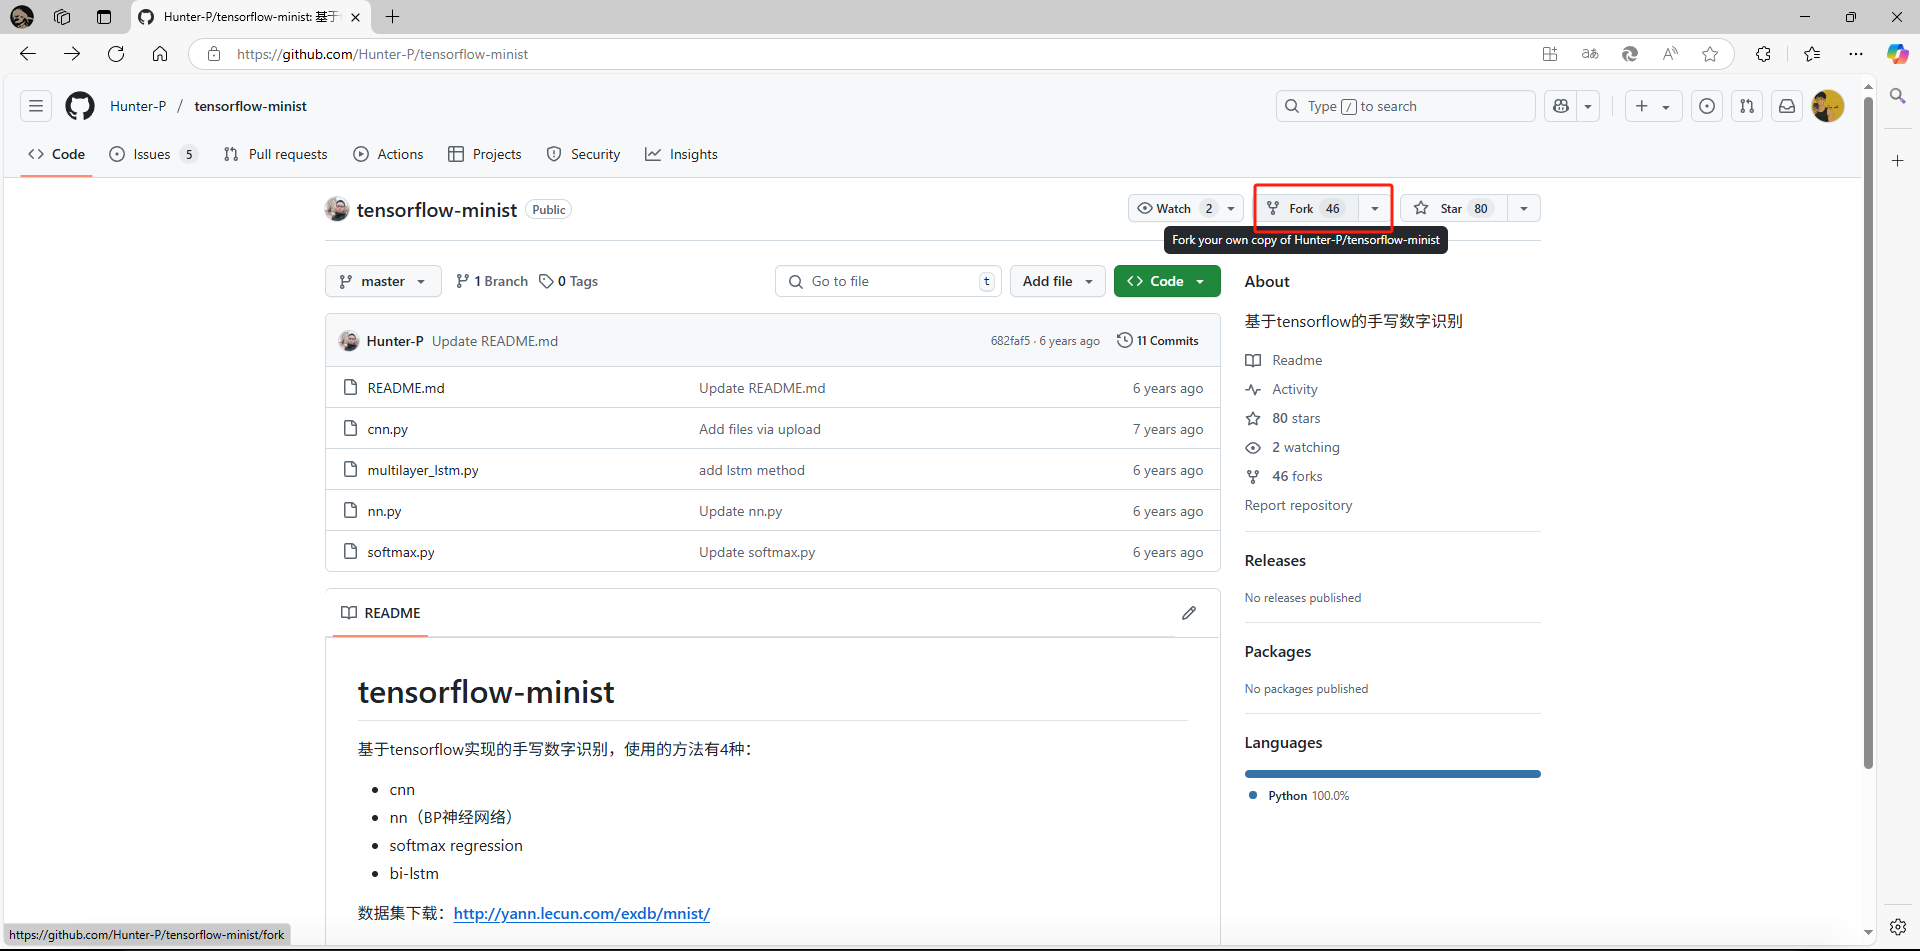
Task: Open the pull requests icon in the header
Action: (x=1747, y=106)
